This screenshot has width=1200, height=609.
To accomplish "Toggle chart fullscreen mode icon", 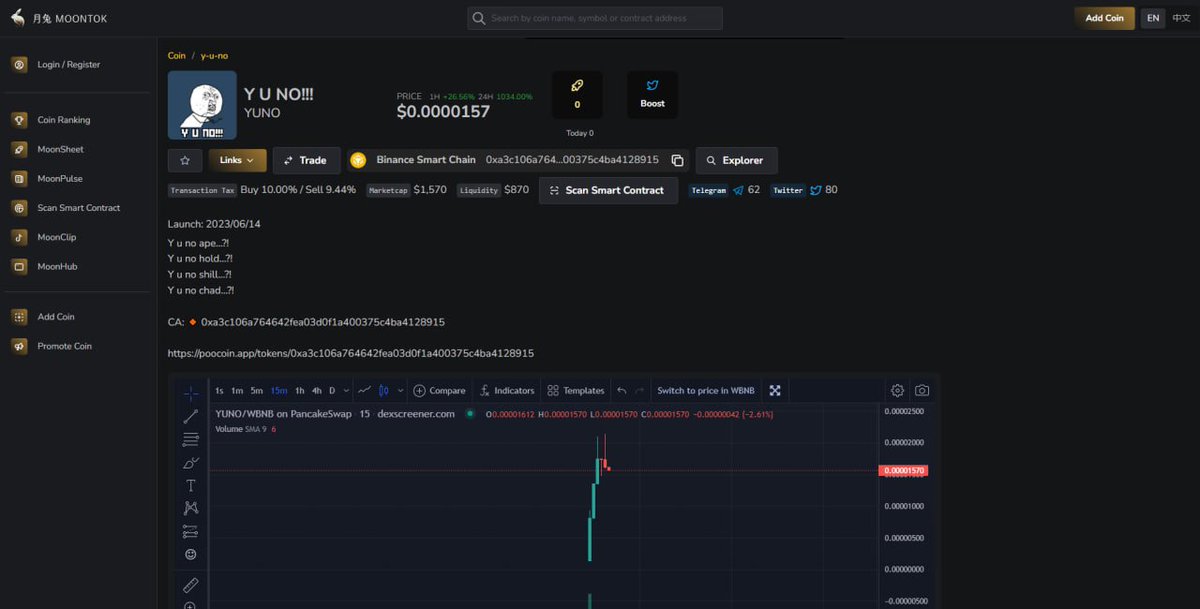I will click(x=774, y=391).
